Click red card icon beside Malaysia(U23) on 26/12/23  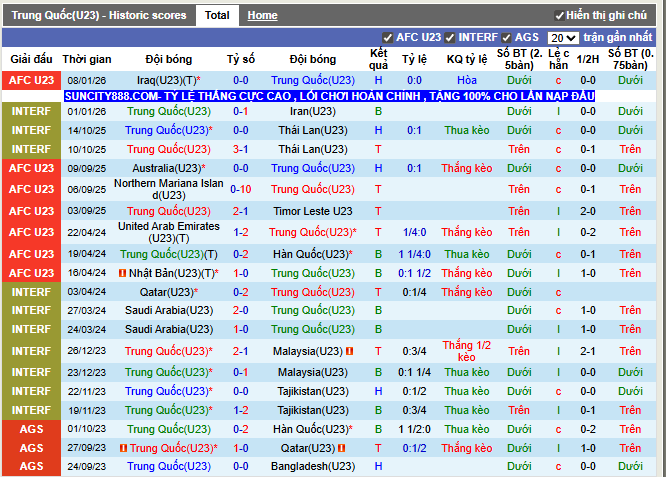click(350, 351)
